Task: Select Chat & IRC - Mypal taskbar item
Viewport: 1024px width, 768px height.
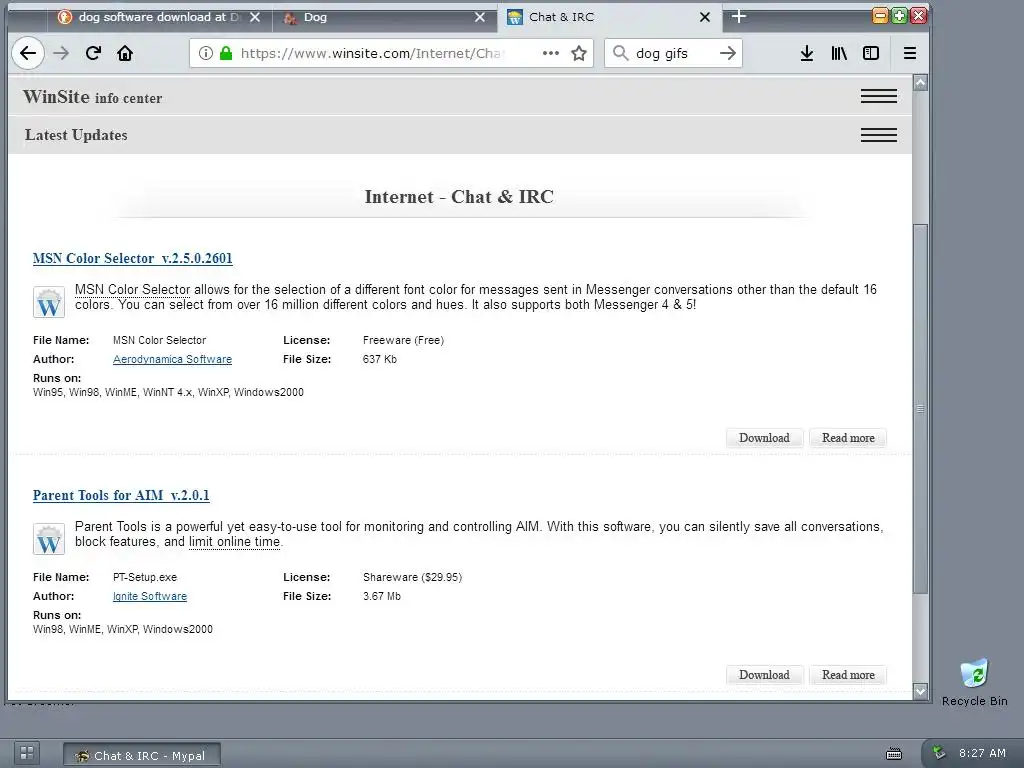Action: click(x=142, y=755)
